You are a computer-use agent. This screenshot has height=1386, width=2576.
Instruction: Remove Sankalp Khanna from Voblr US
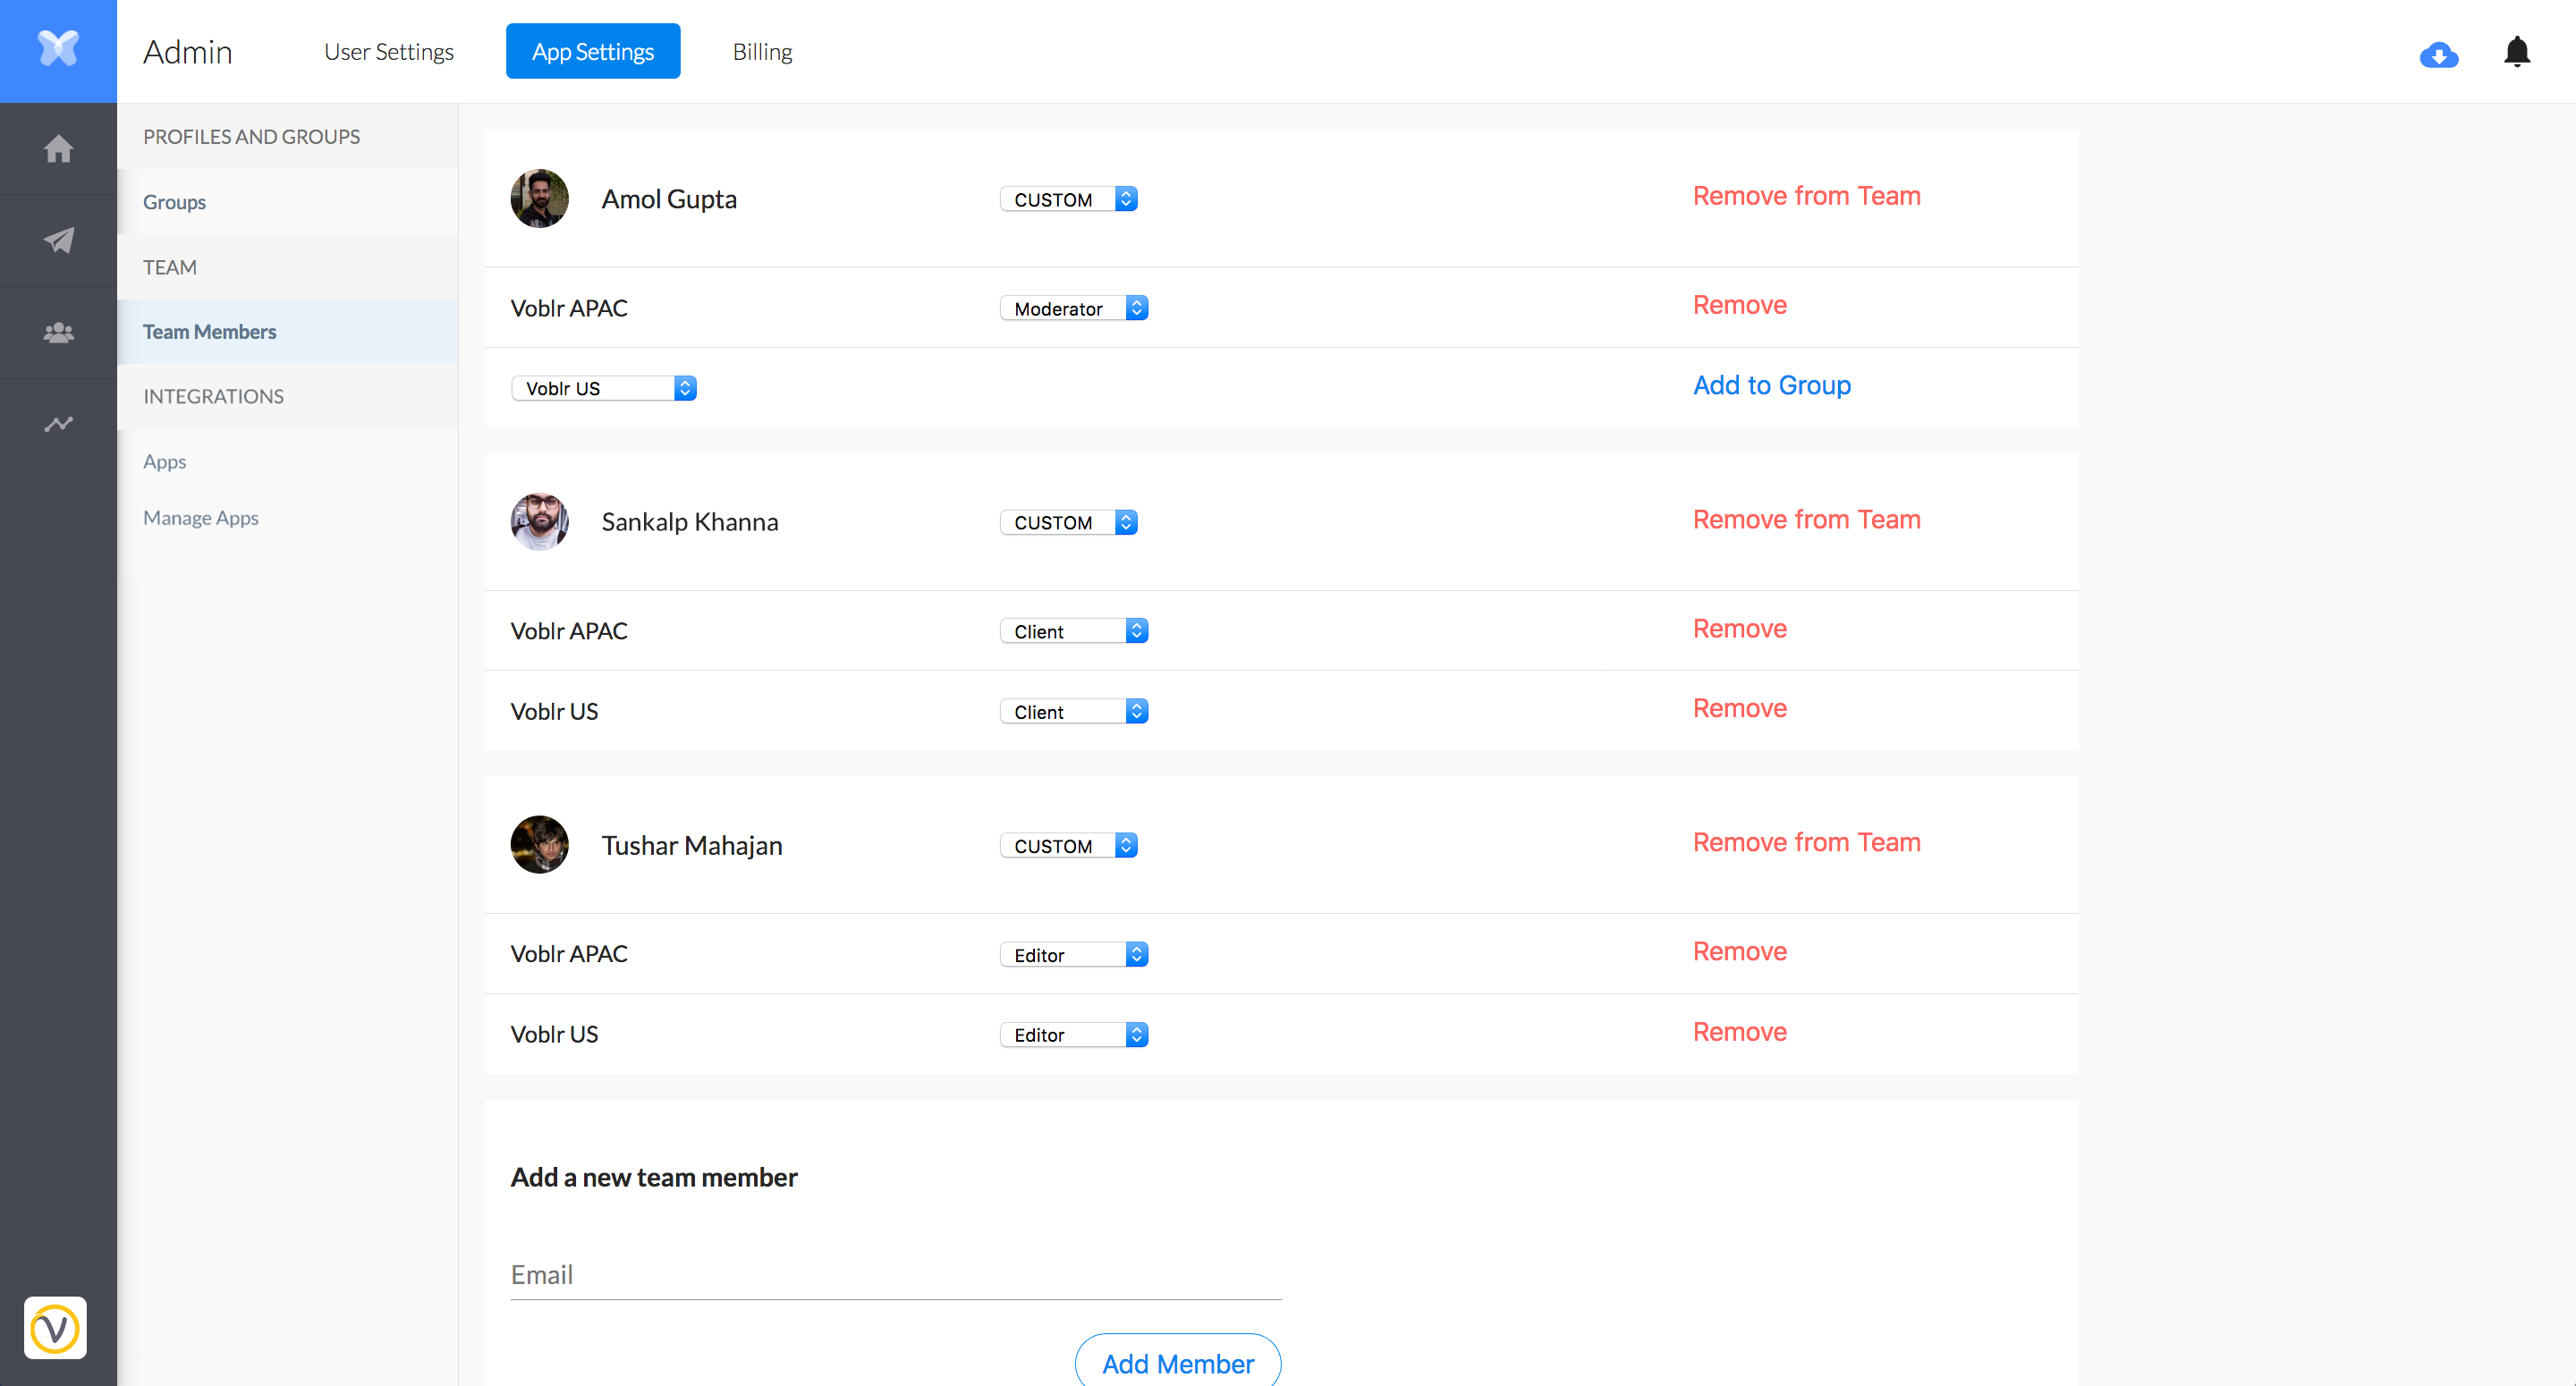tap(1739, 708)
